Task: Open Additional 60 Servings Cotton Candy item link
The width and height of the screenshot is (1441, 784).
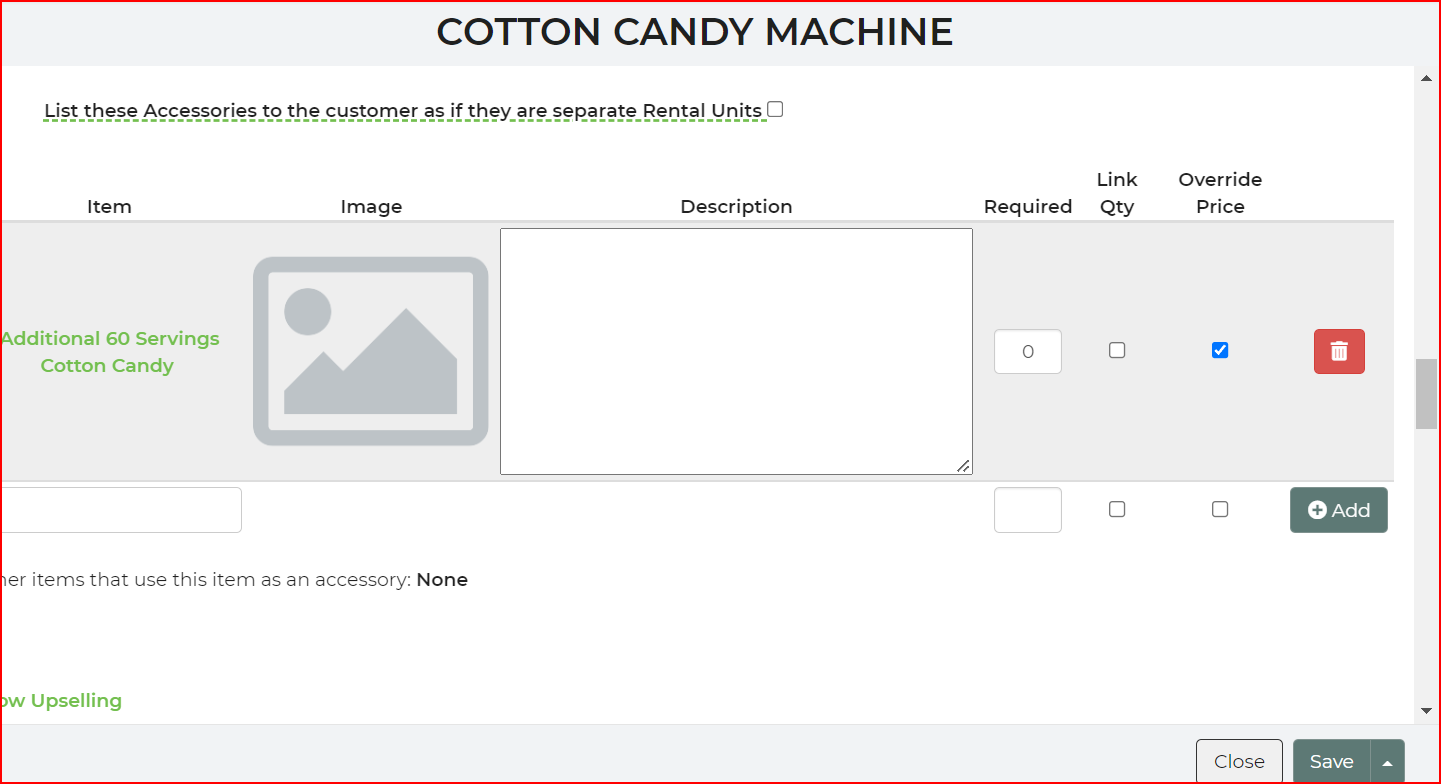Action: pyautogui.click(x=109, y=352)
